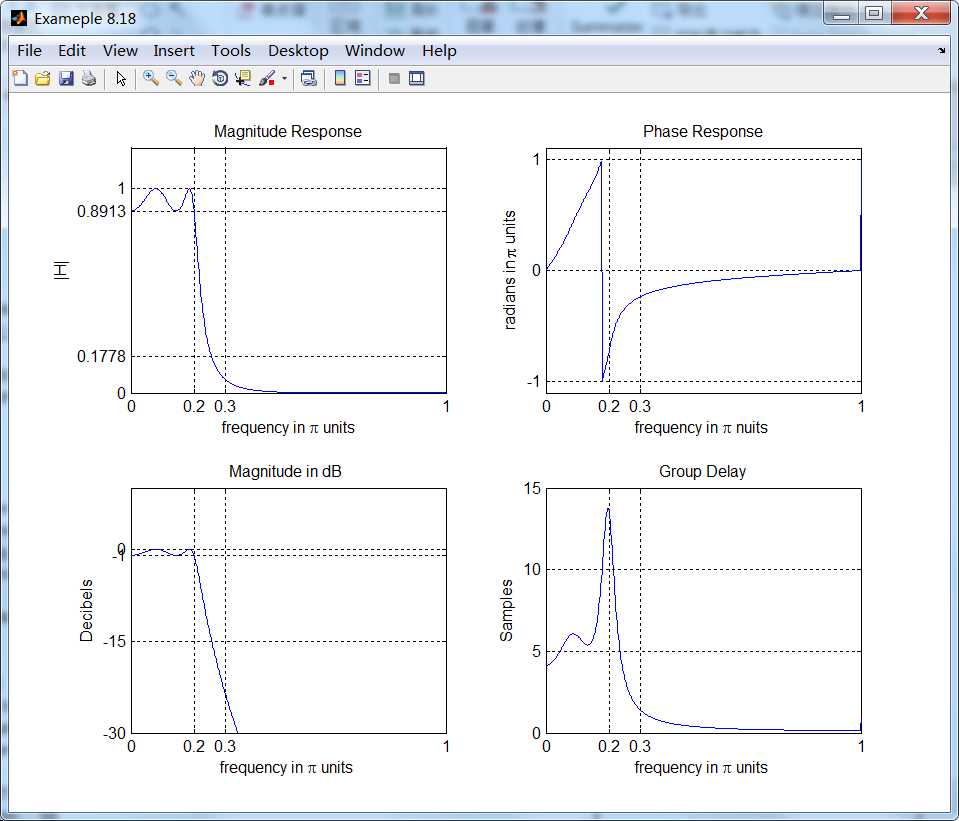Insert a legend via toolbar icon
Viewport: 959px width, 821px height.
coord(363,78)
